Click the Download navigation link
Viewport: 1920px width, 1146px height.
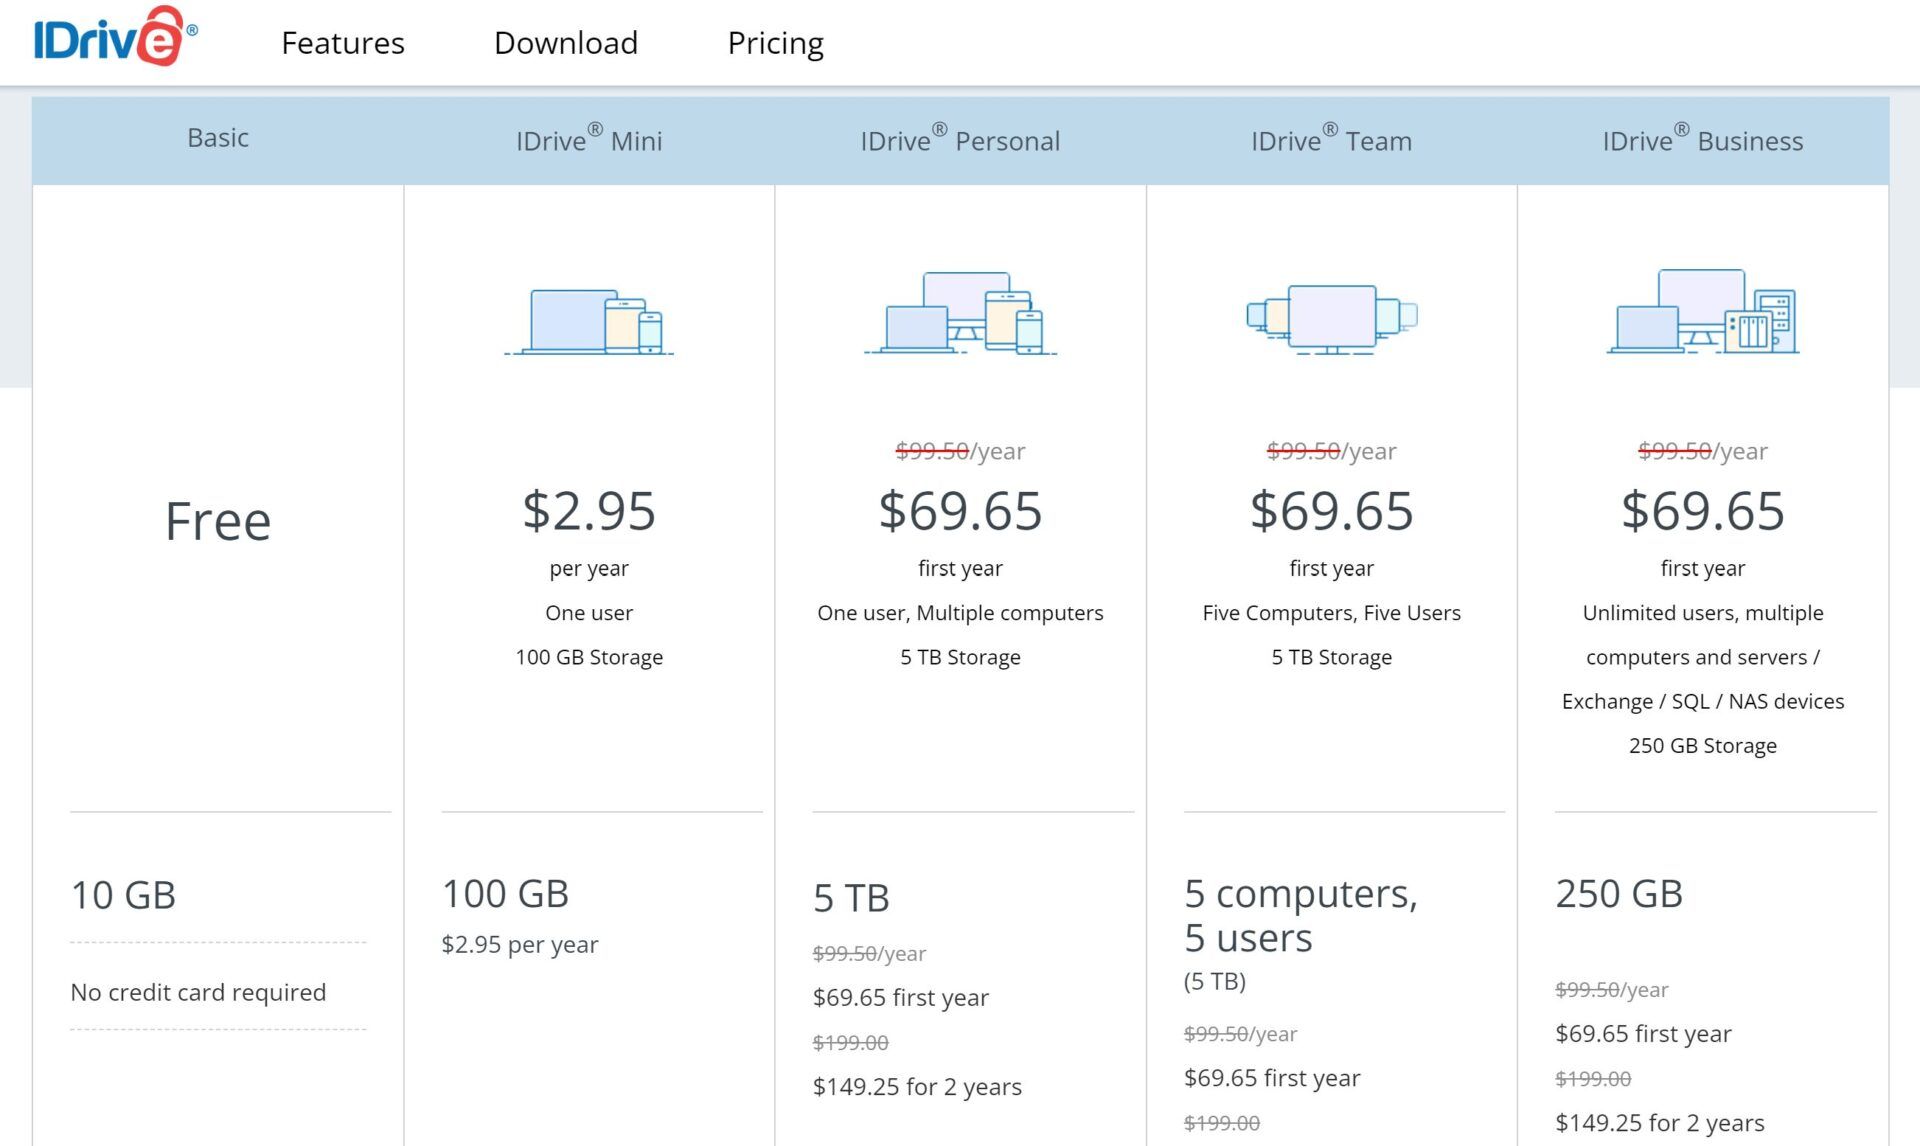click(566, 42)
